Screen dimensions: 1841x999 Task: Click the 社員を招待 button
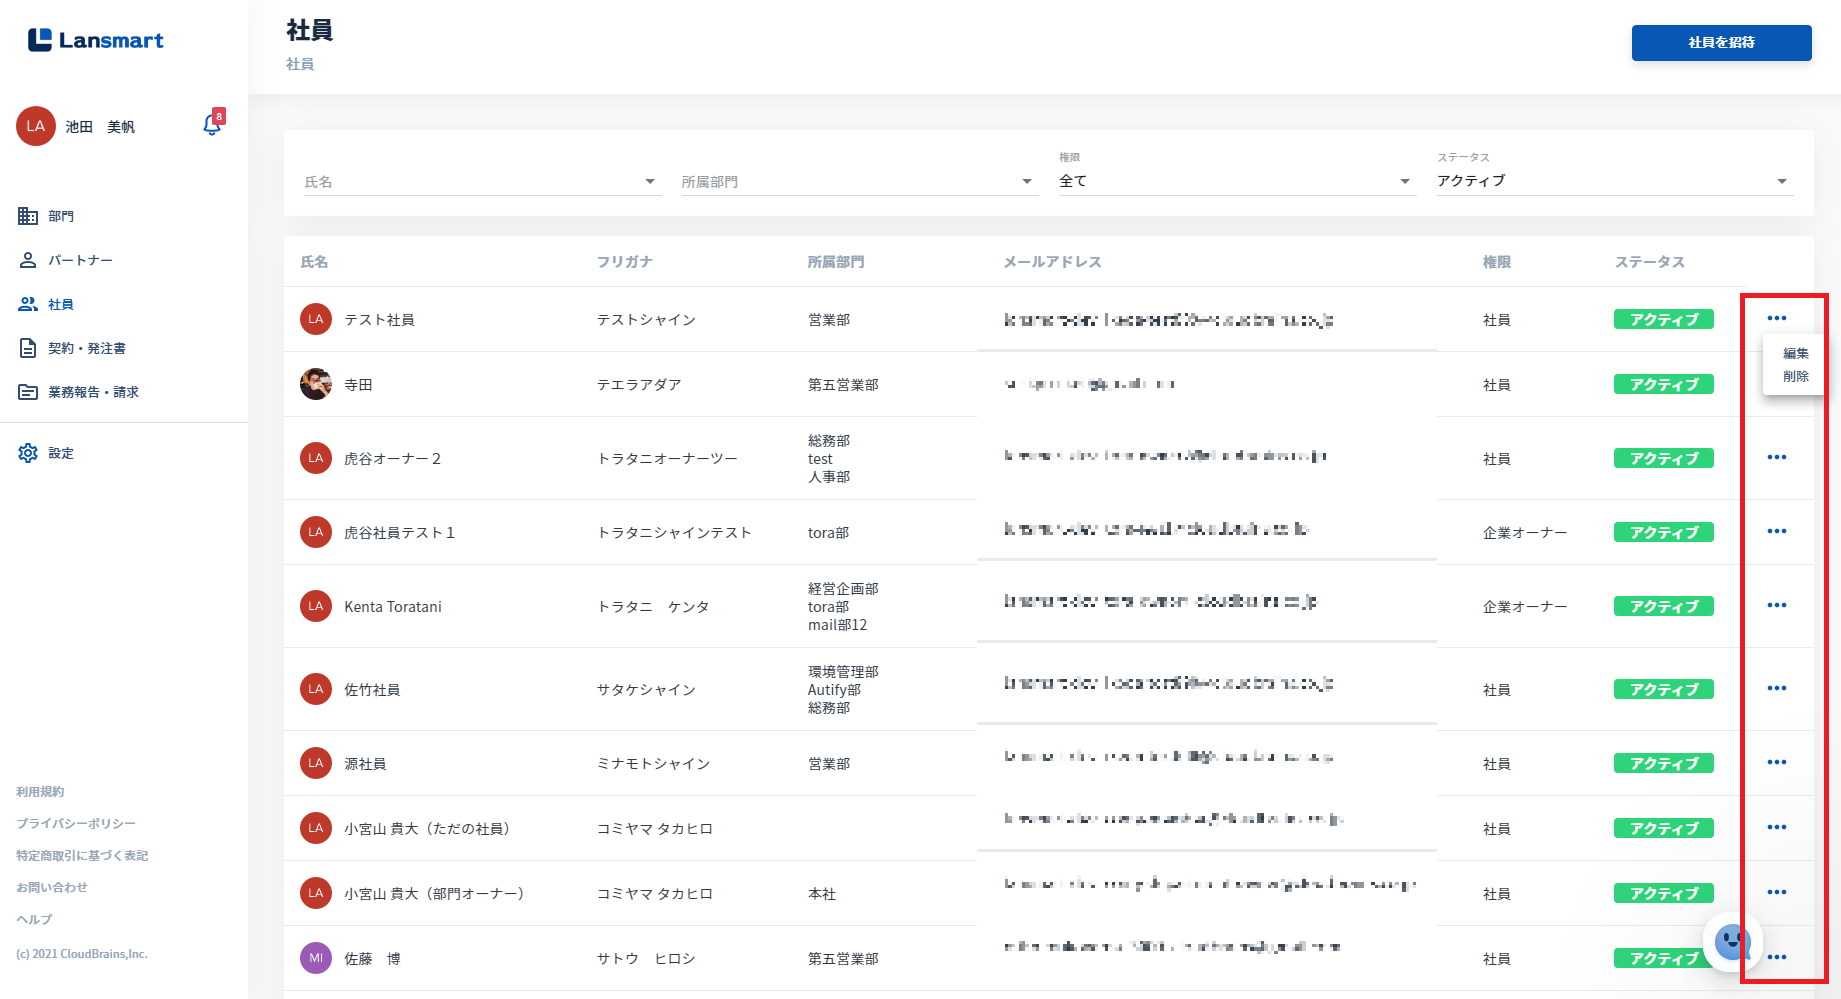(1721, 43)
